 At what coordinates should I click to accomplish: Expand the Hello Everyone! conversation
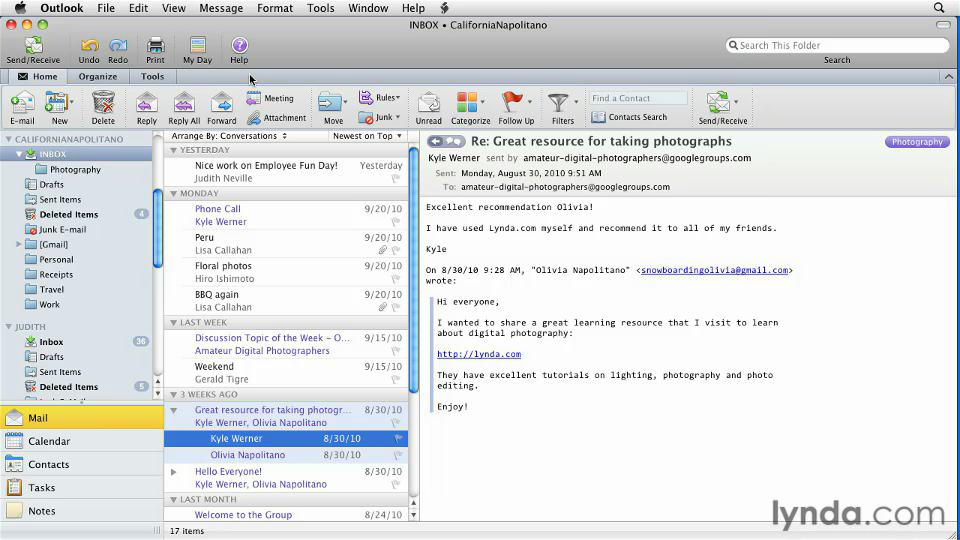coord(174,472)
